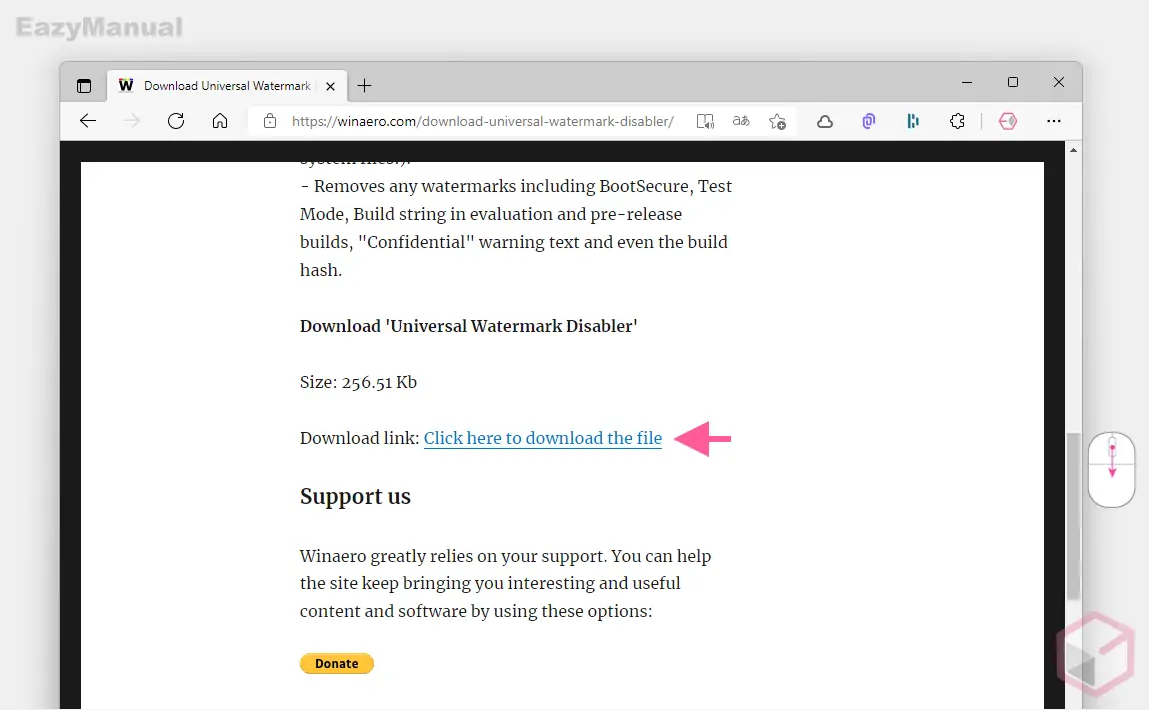This screenshot has width=1149, height=710.
Task: Start Read aloud from address bar
Action: point(705,121)
